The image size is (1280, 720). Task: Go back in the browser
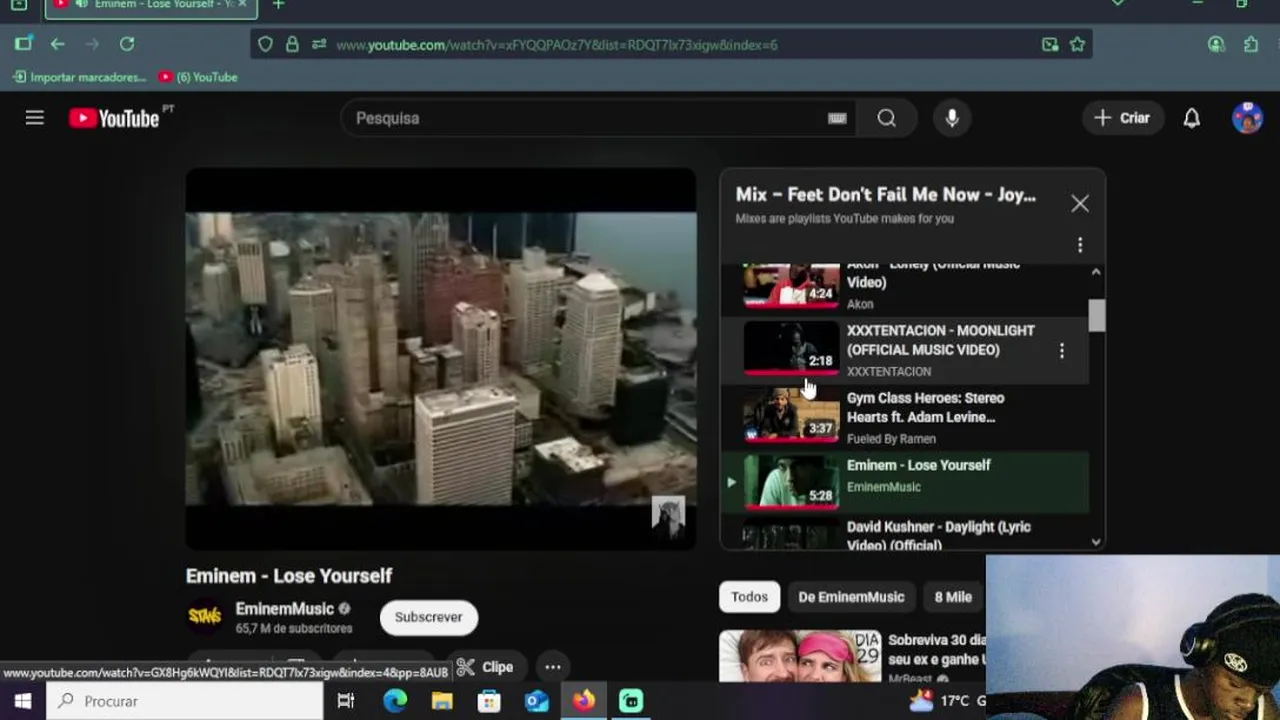pyautogui.click(x=58, y=44)
